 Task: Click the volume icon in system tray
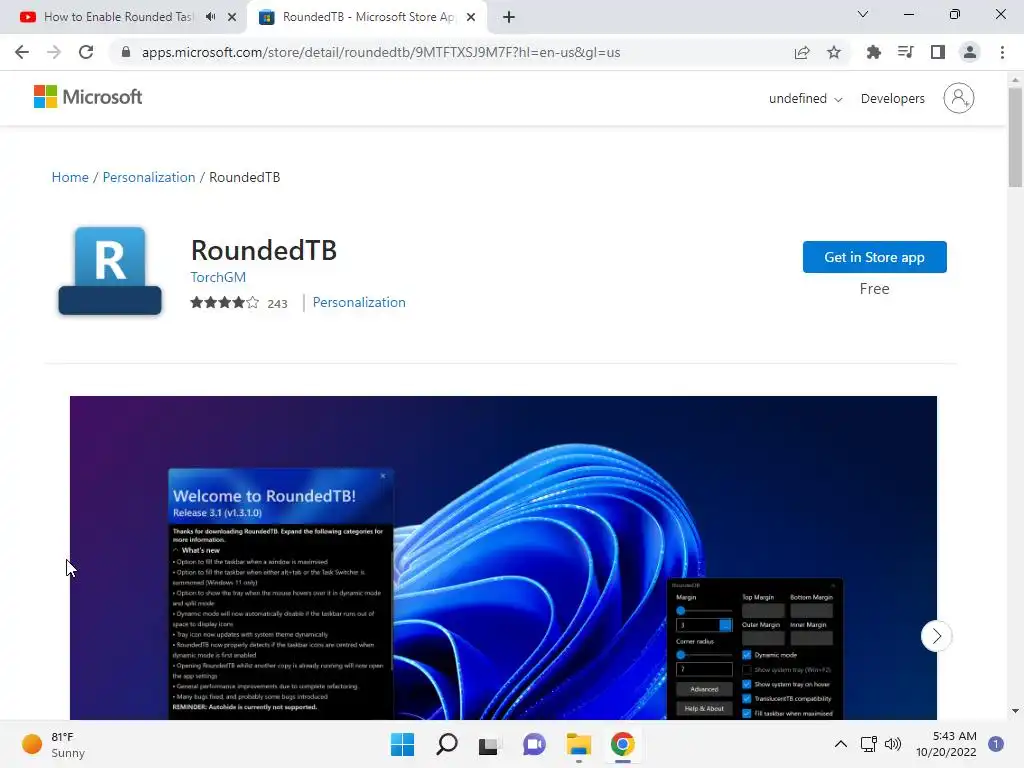click(893, 744)
